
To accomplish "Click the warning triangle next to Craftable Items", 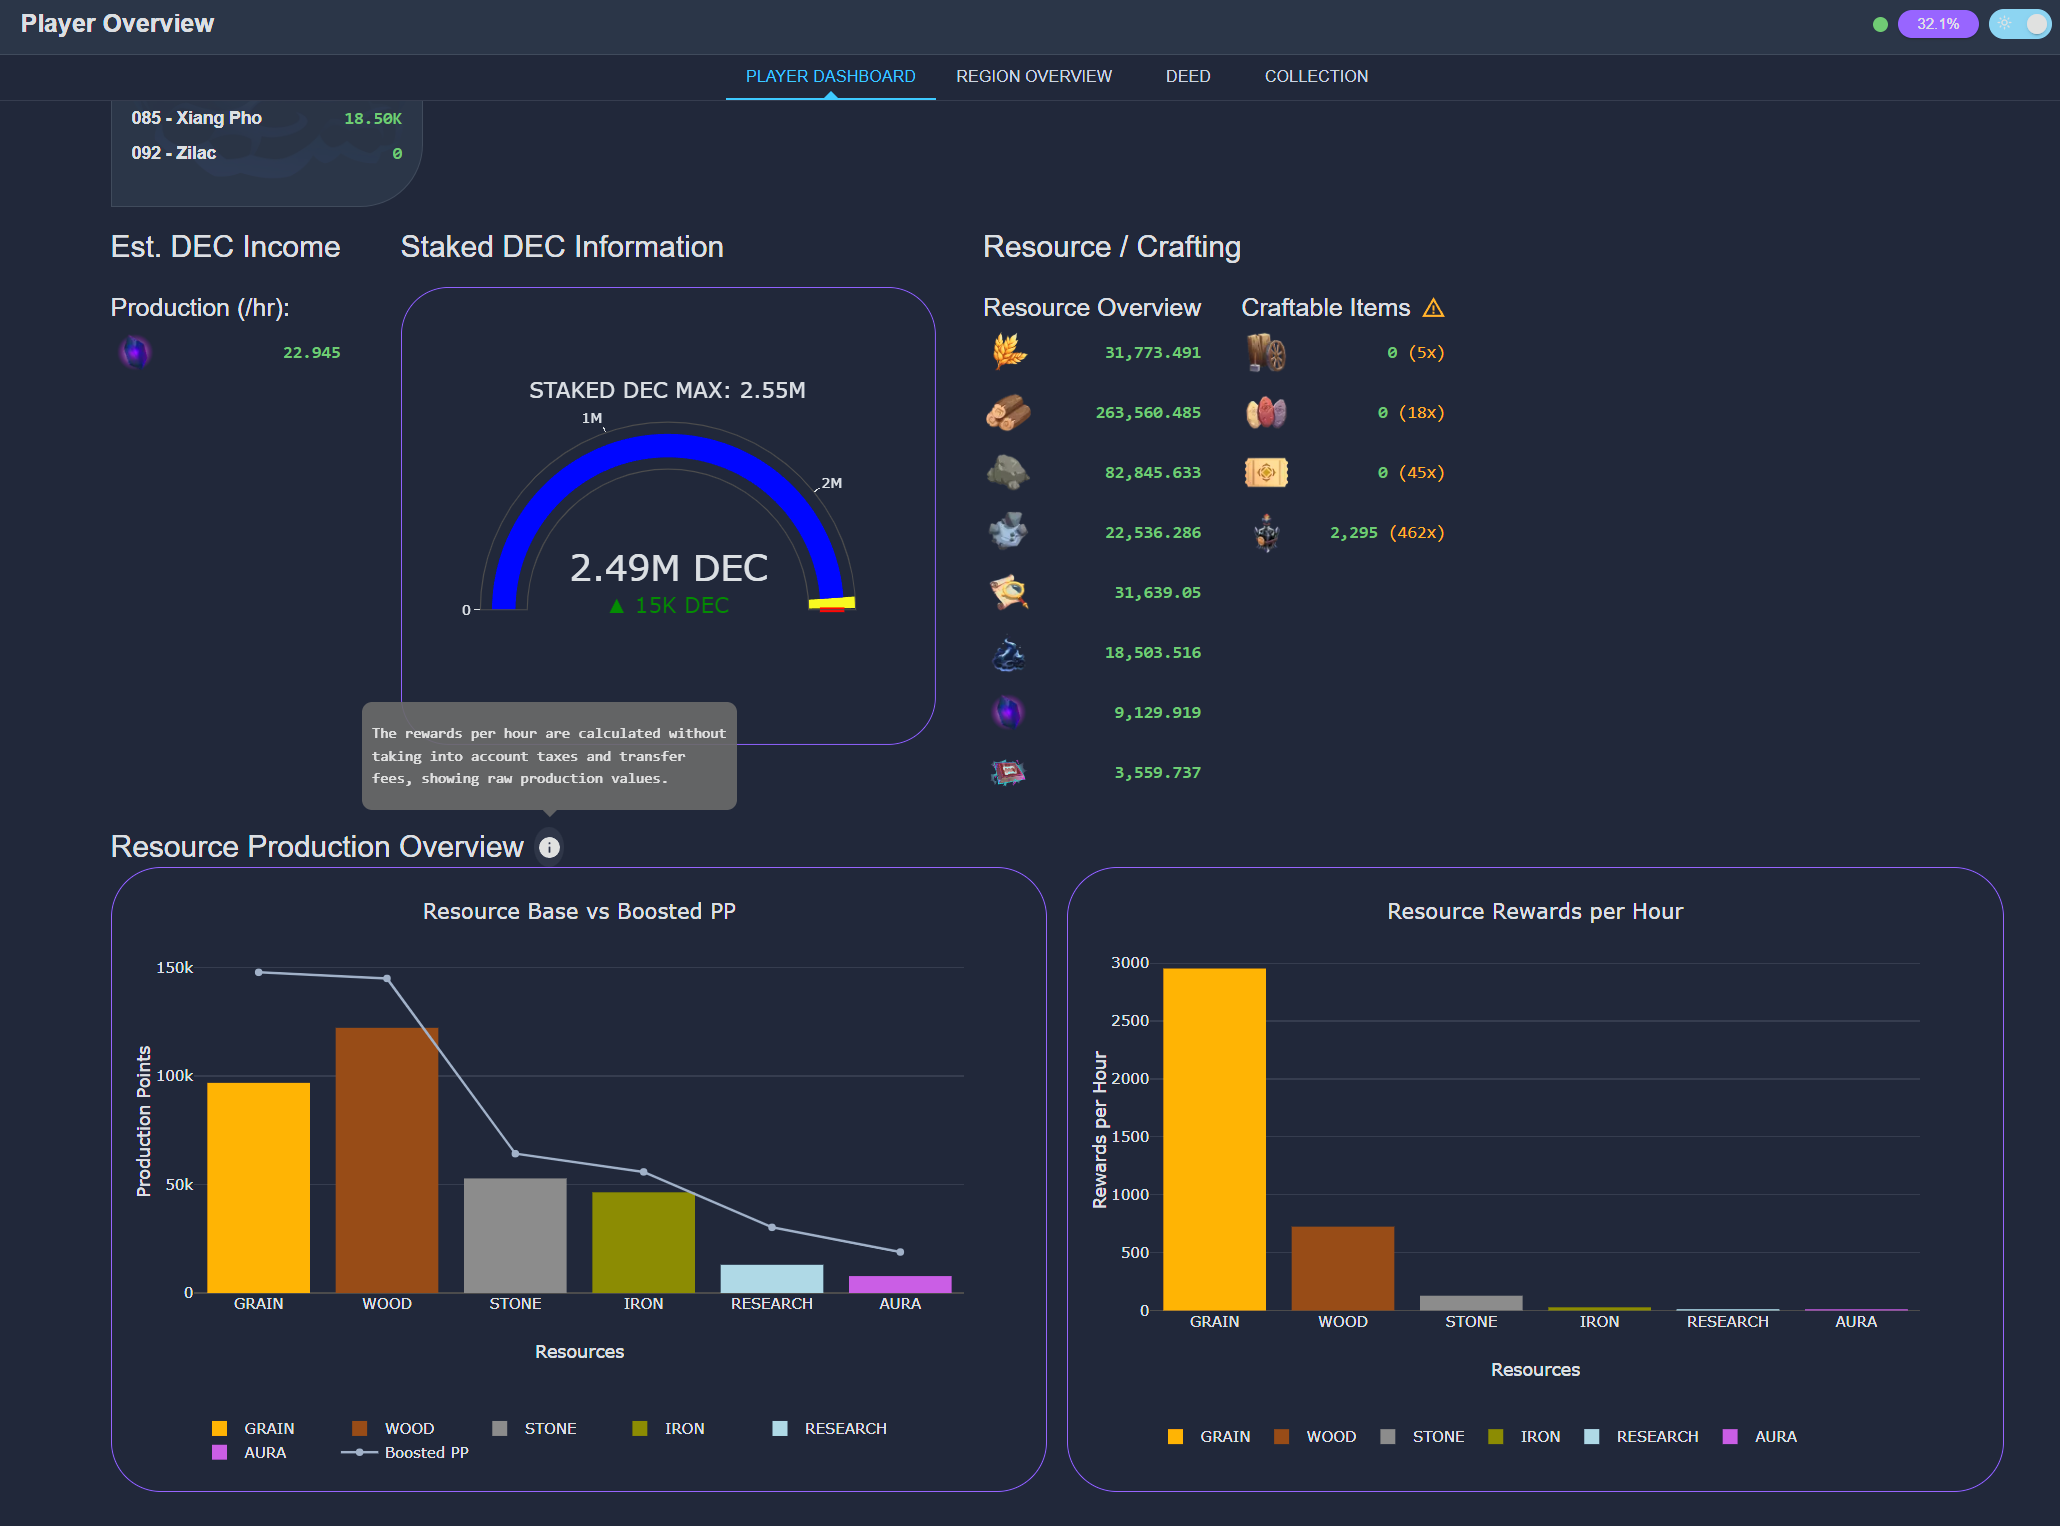I will [1433, 308].
